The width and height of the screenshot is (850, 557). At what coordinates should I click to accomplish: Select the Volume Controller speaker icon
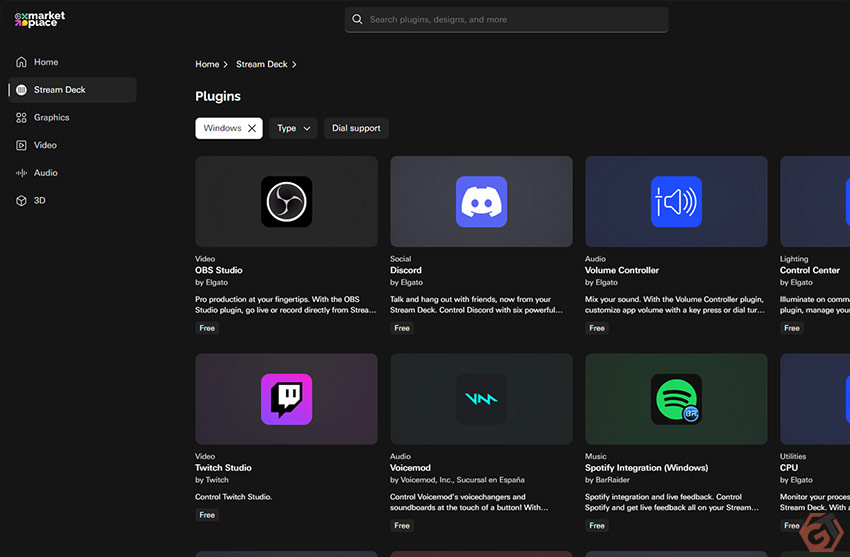pyautogui.click(x=676, y=201)
